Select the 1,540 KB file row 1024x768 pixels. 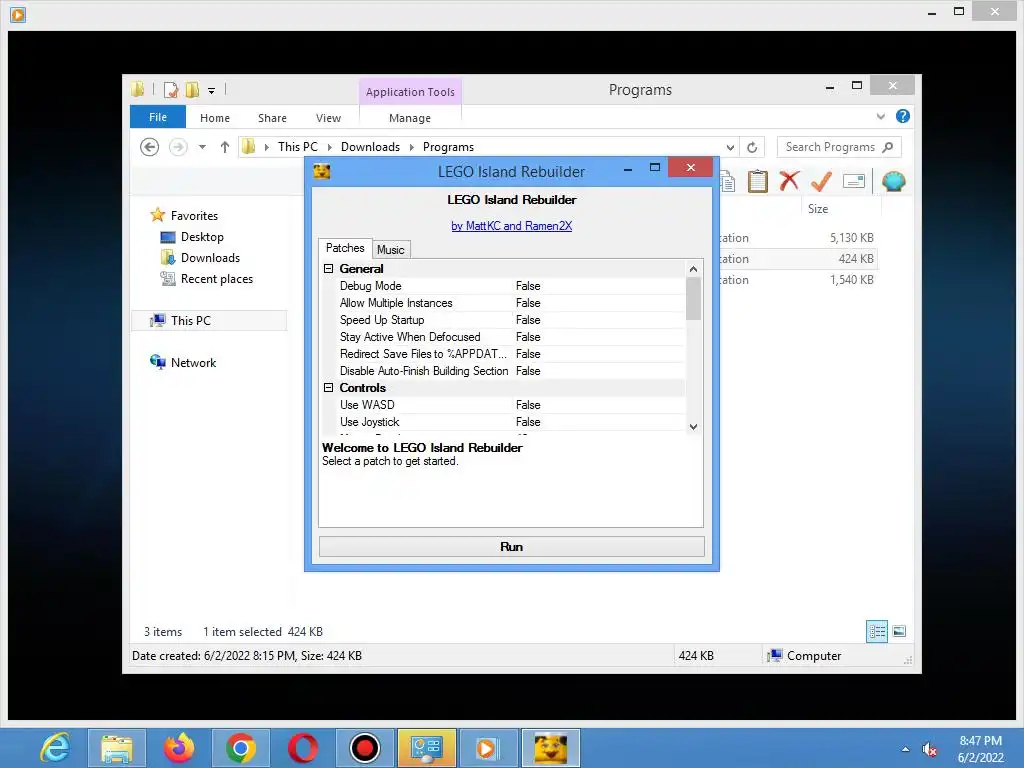point(797,280)
